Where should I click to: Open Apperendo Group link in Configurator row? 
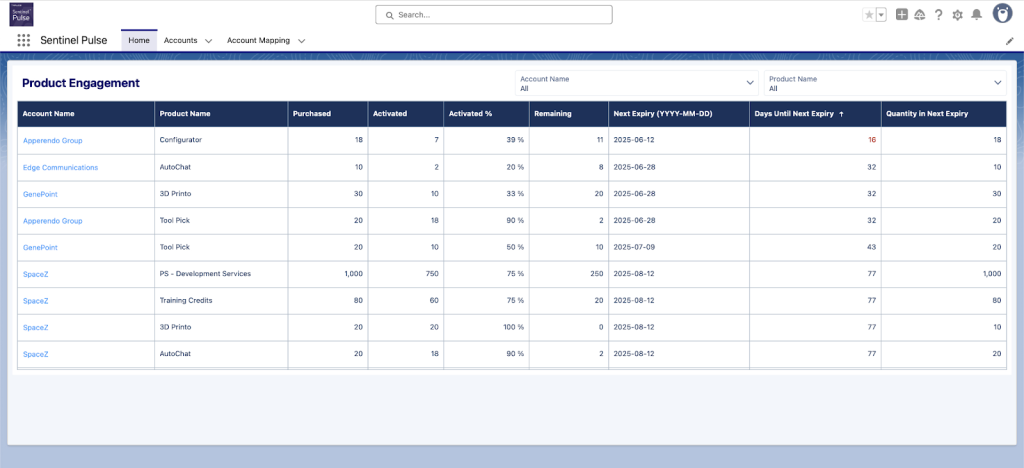52,140
